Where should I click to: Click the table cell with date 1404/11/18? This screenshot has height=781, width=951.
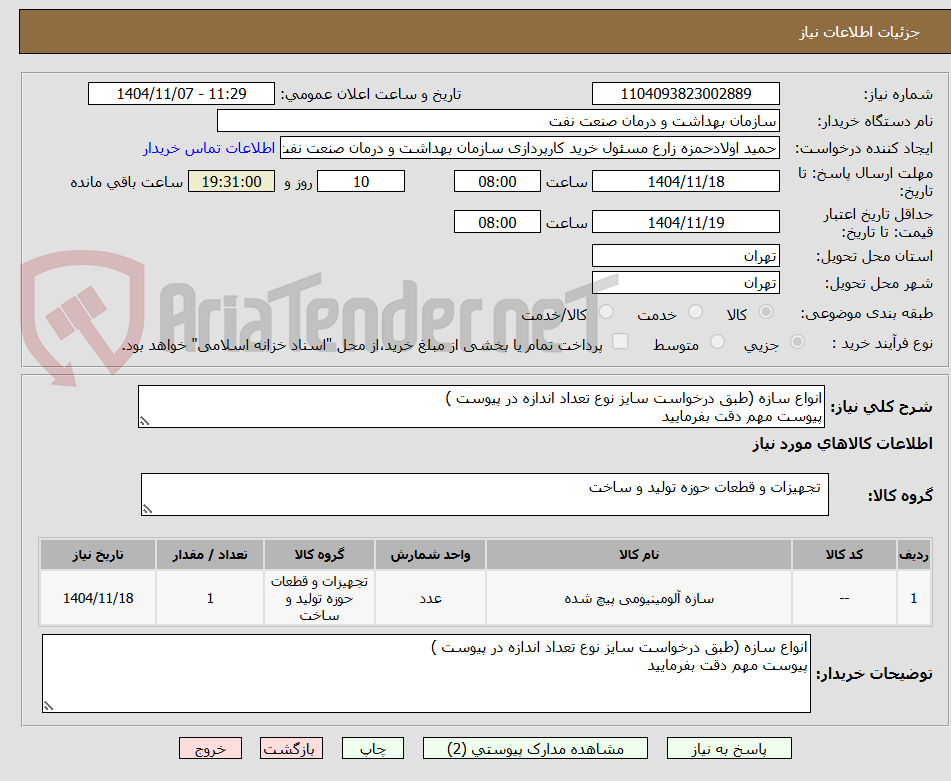pyautogui.click(x=98, y=598)
